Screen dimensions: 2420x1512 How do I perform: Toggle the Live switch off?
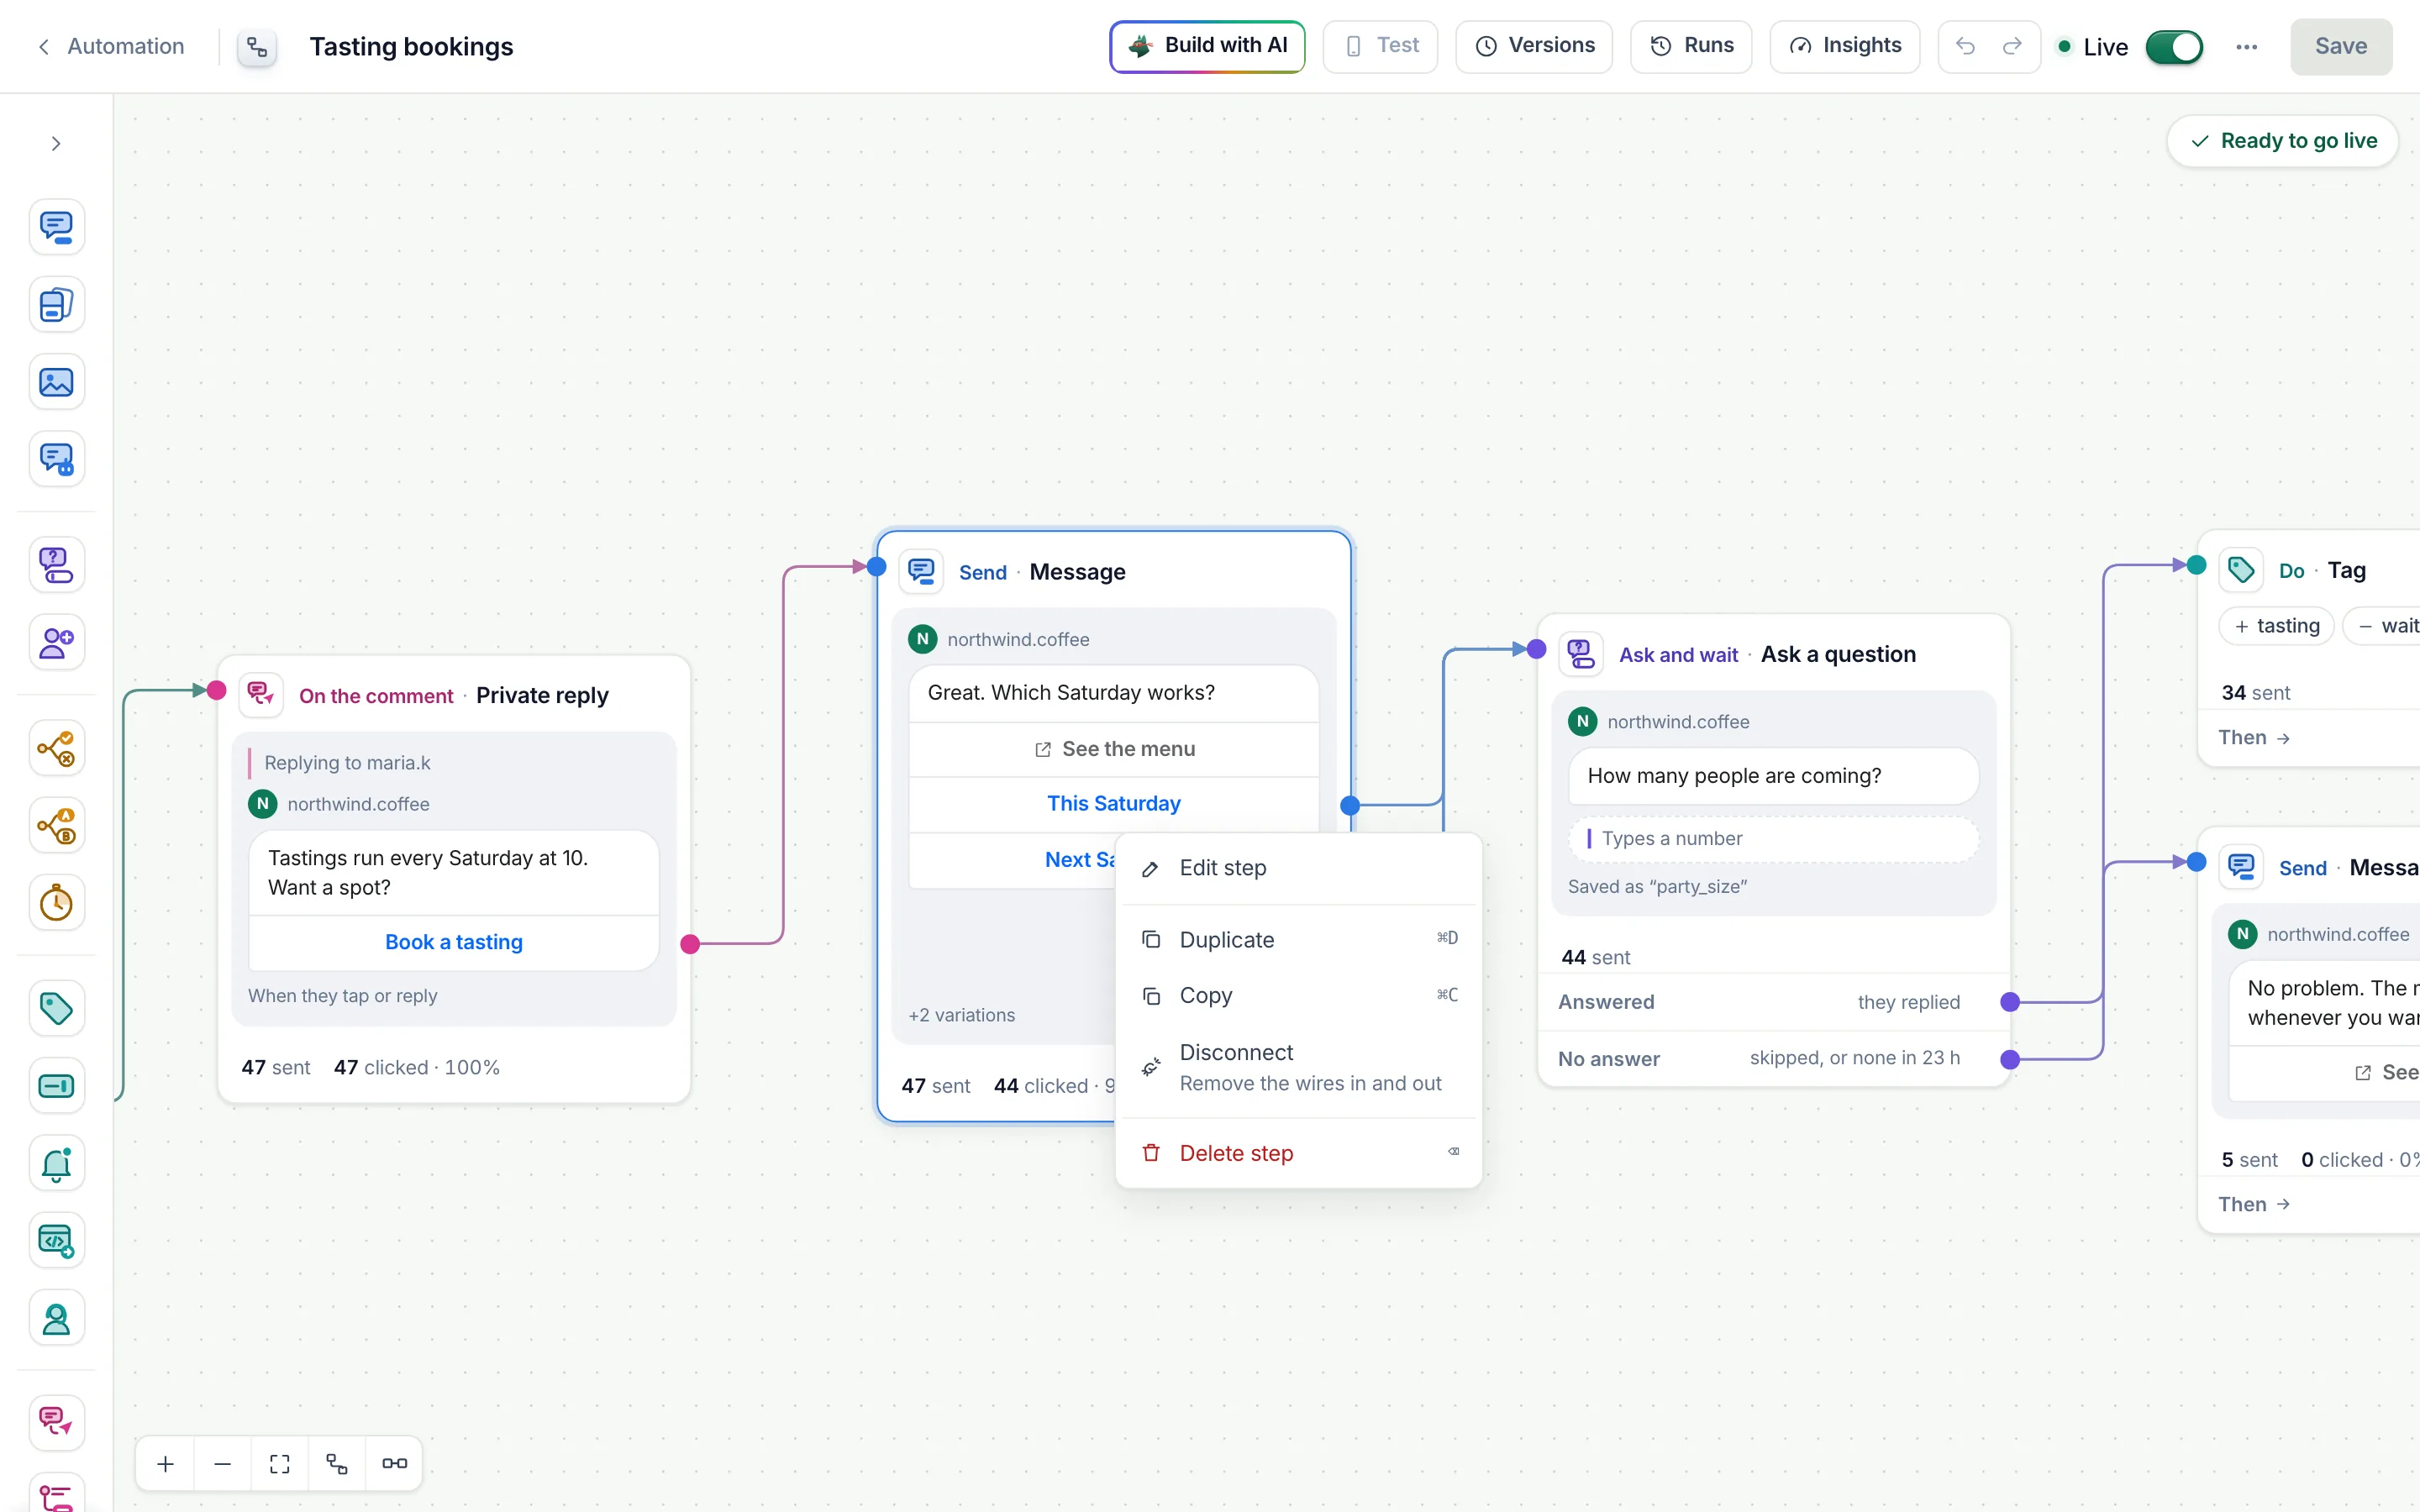pyautogui.click(x=2173, y=47)
